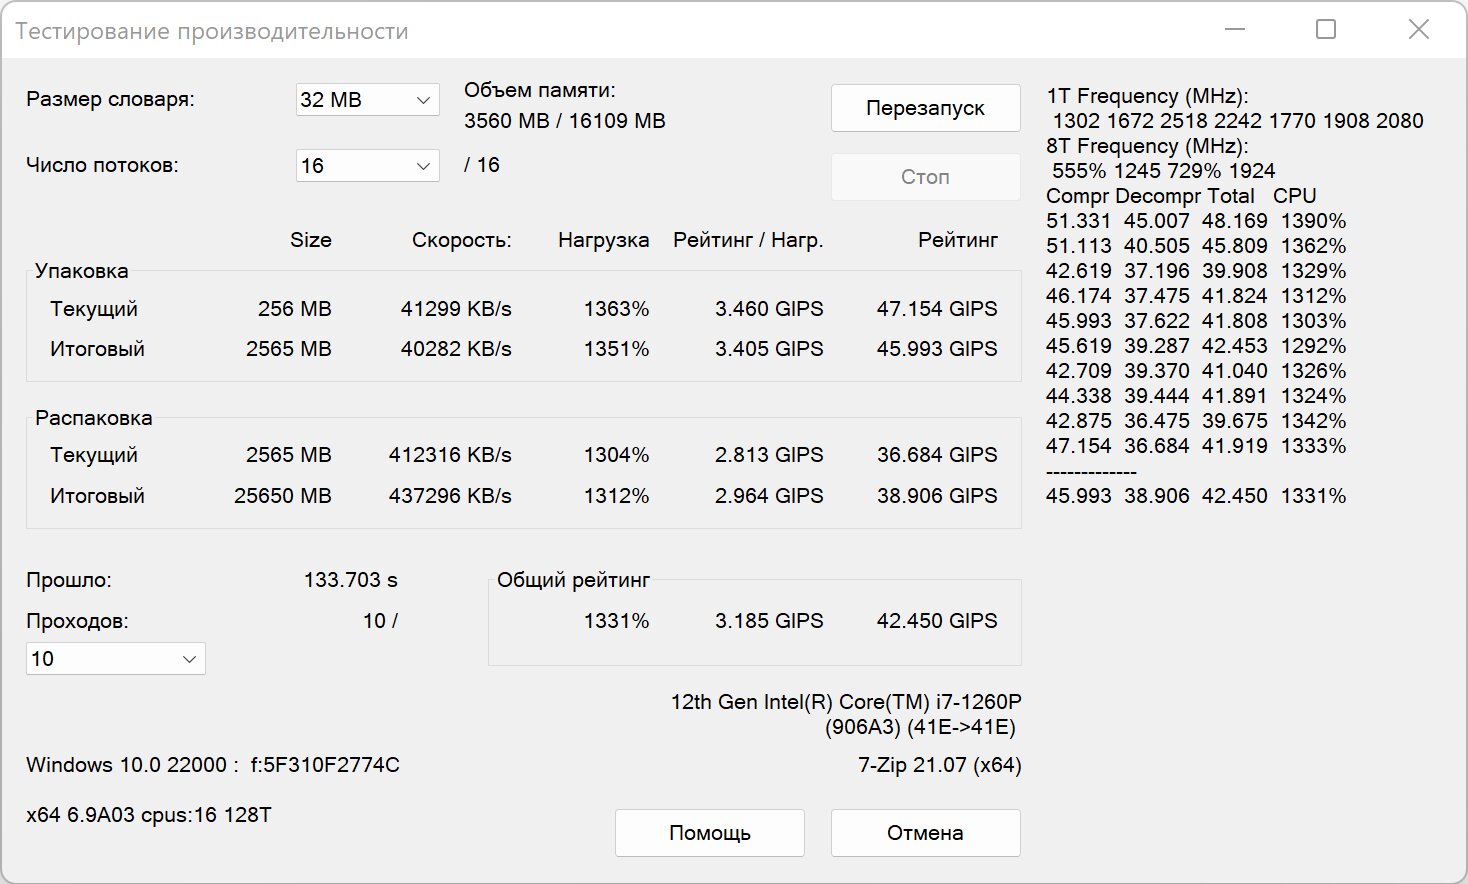
Task: Select the (906A3) (41E->41E) text
Action: click(x=920, y=727)
